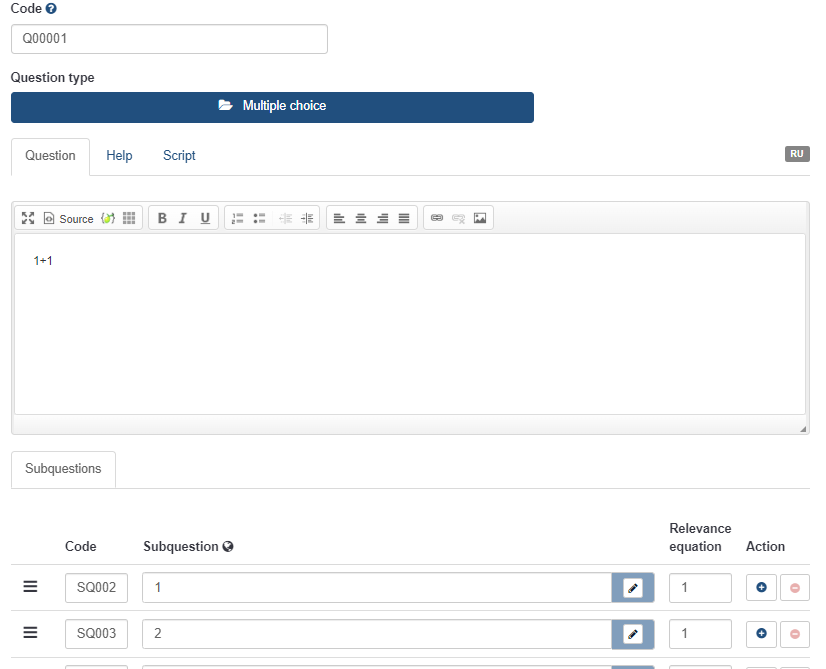Open the Multiple choice question type selector
Screen dimensions: 826x669
click(x=272, y=106)
